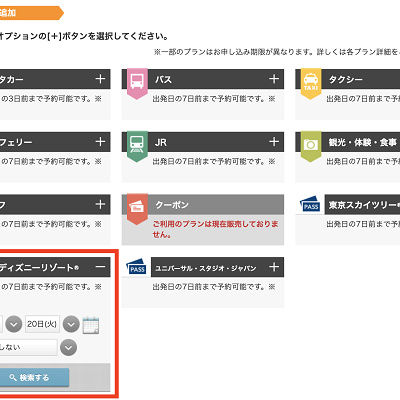
Task: Click the PASS icon beside 東京スカイツリー
Action: click(310, 204)
